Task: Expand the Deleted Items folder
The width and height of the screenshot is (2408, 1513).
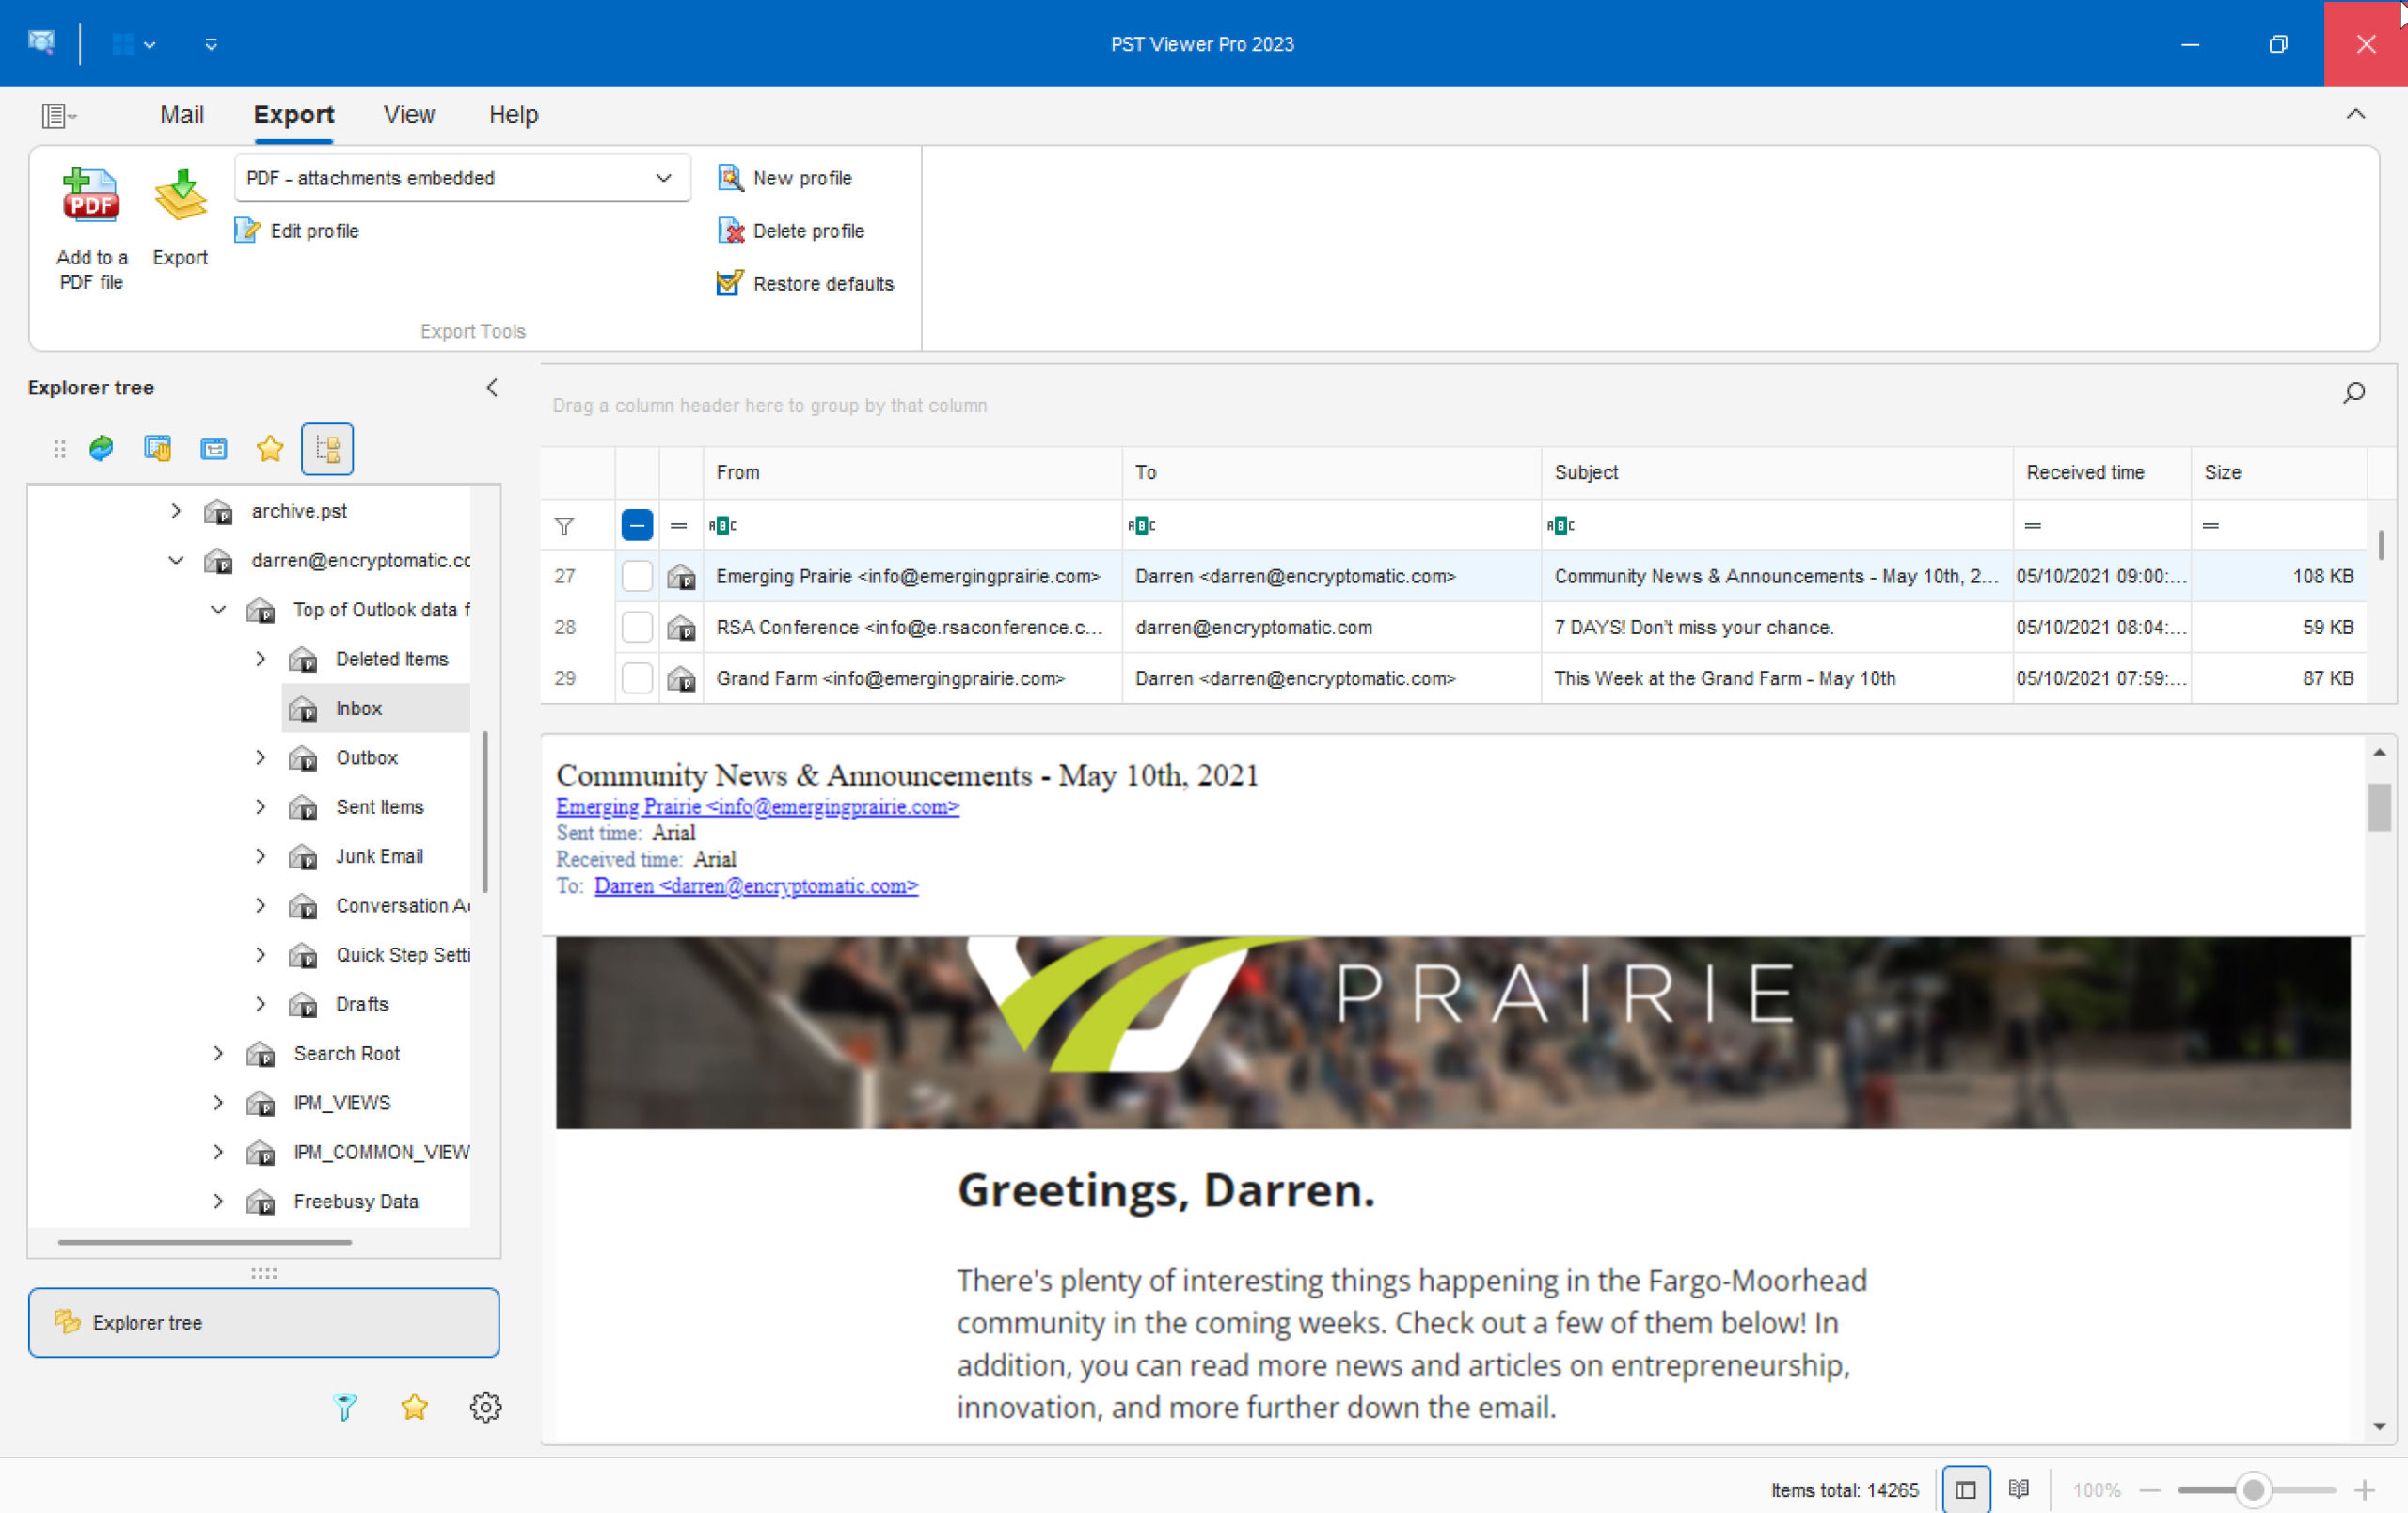Action: [x=260, y=657]
